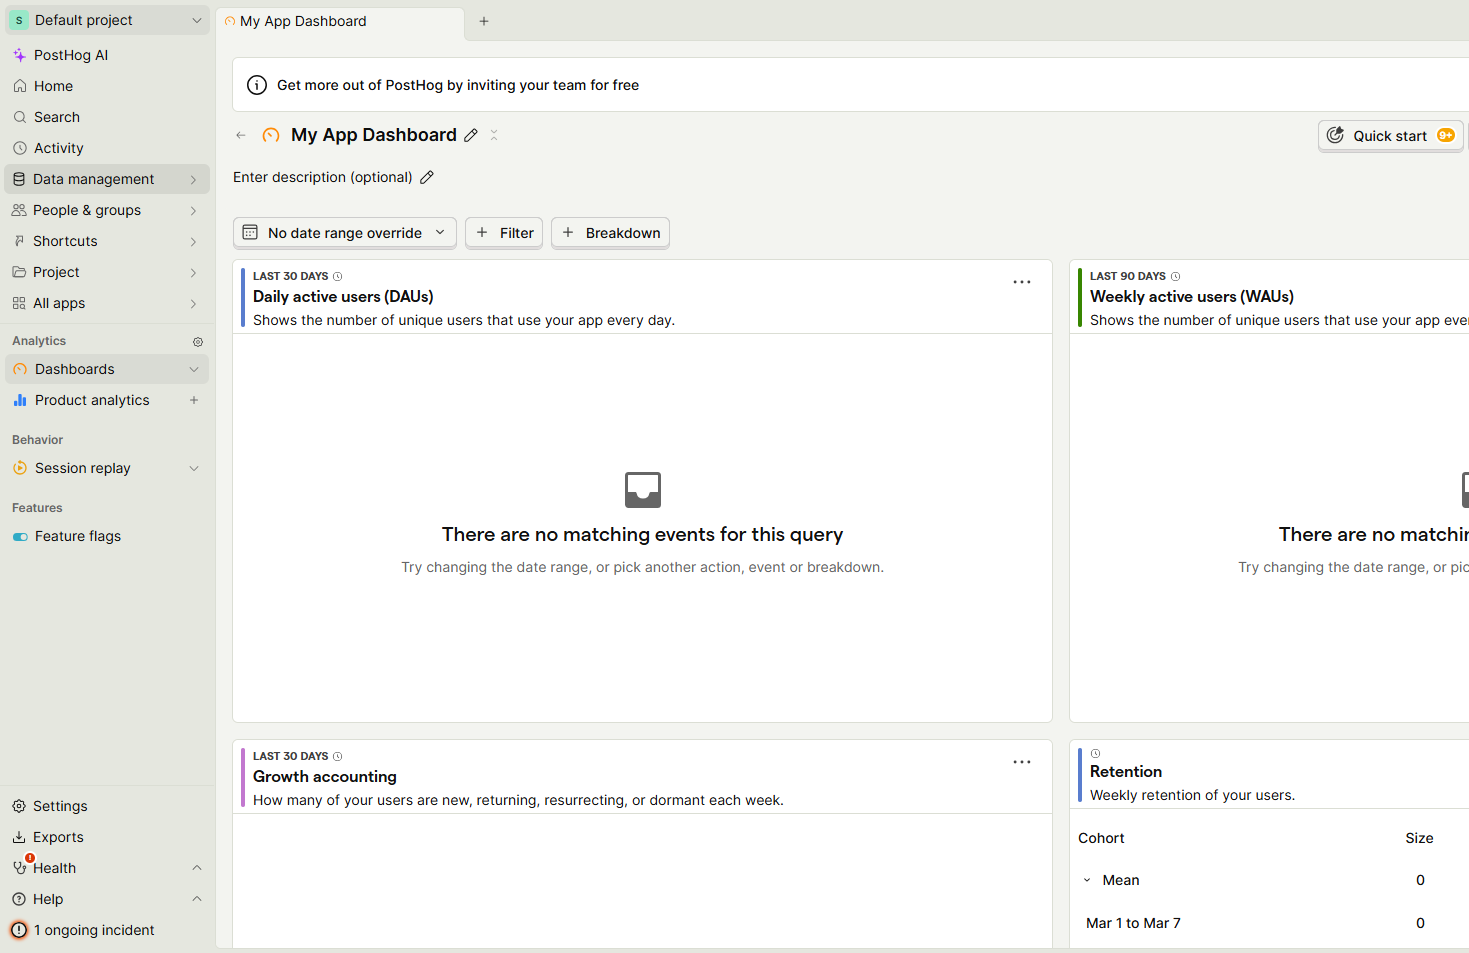The height and width of the screenshot is (953, 1469).
Task: Click the back arrow next to dashboard title
Action: [241, 135]
